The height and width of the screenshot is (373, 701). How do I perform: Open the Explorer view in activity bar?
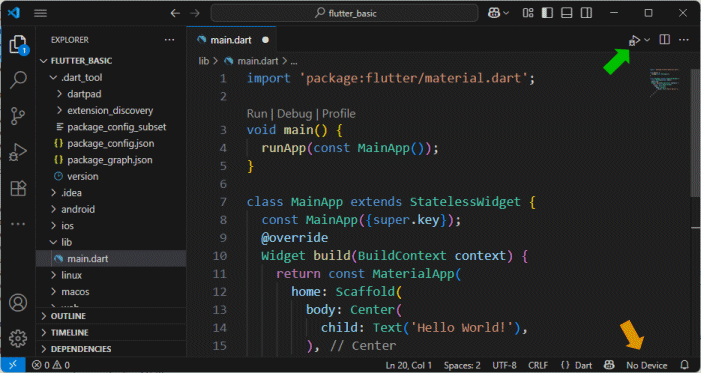[18, 45]
